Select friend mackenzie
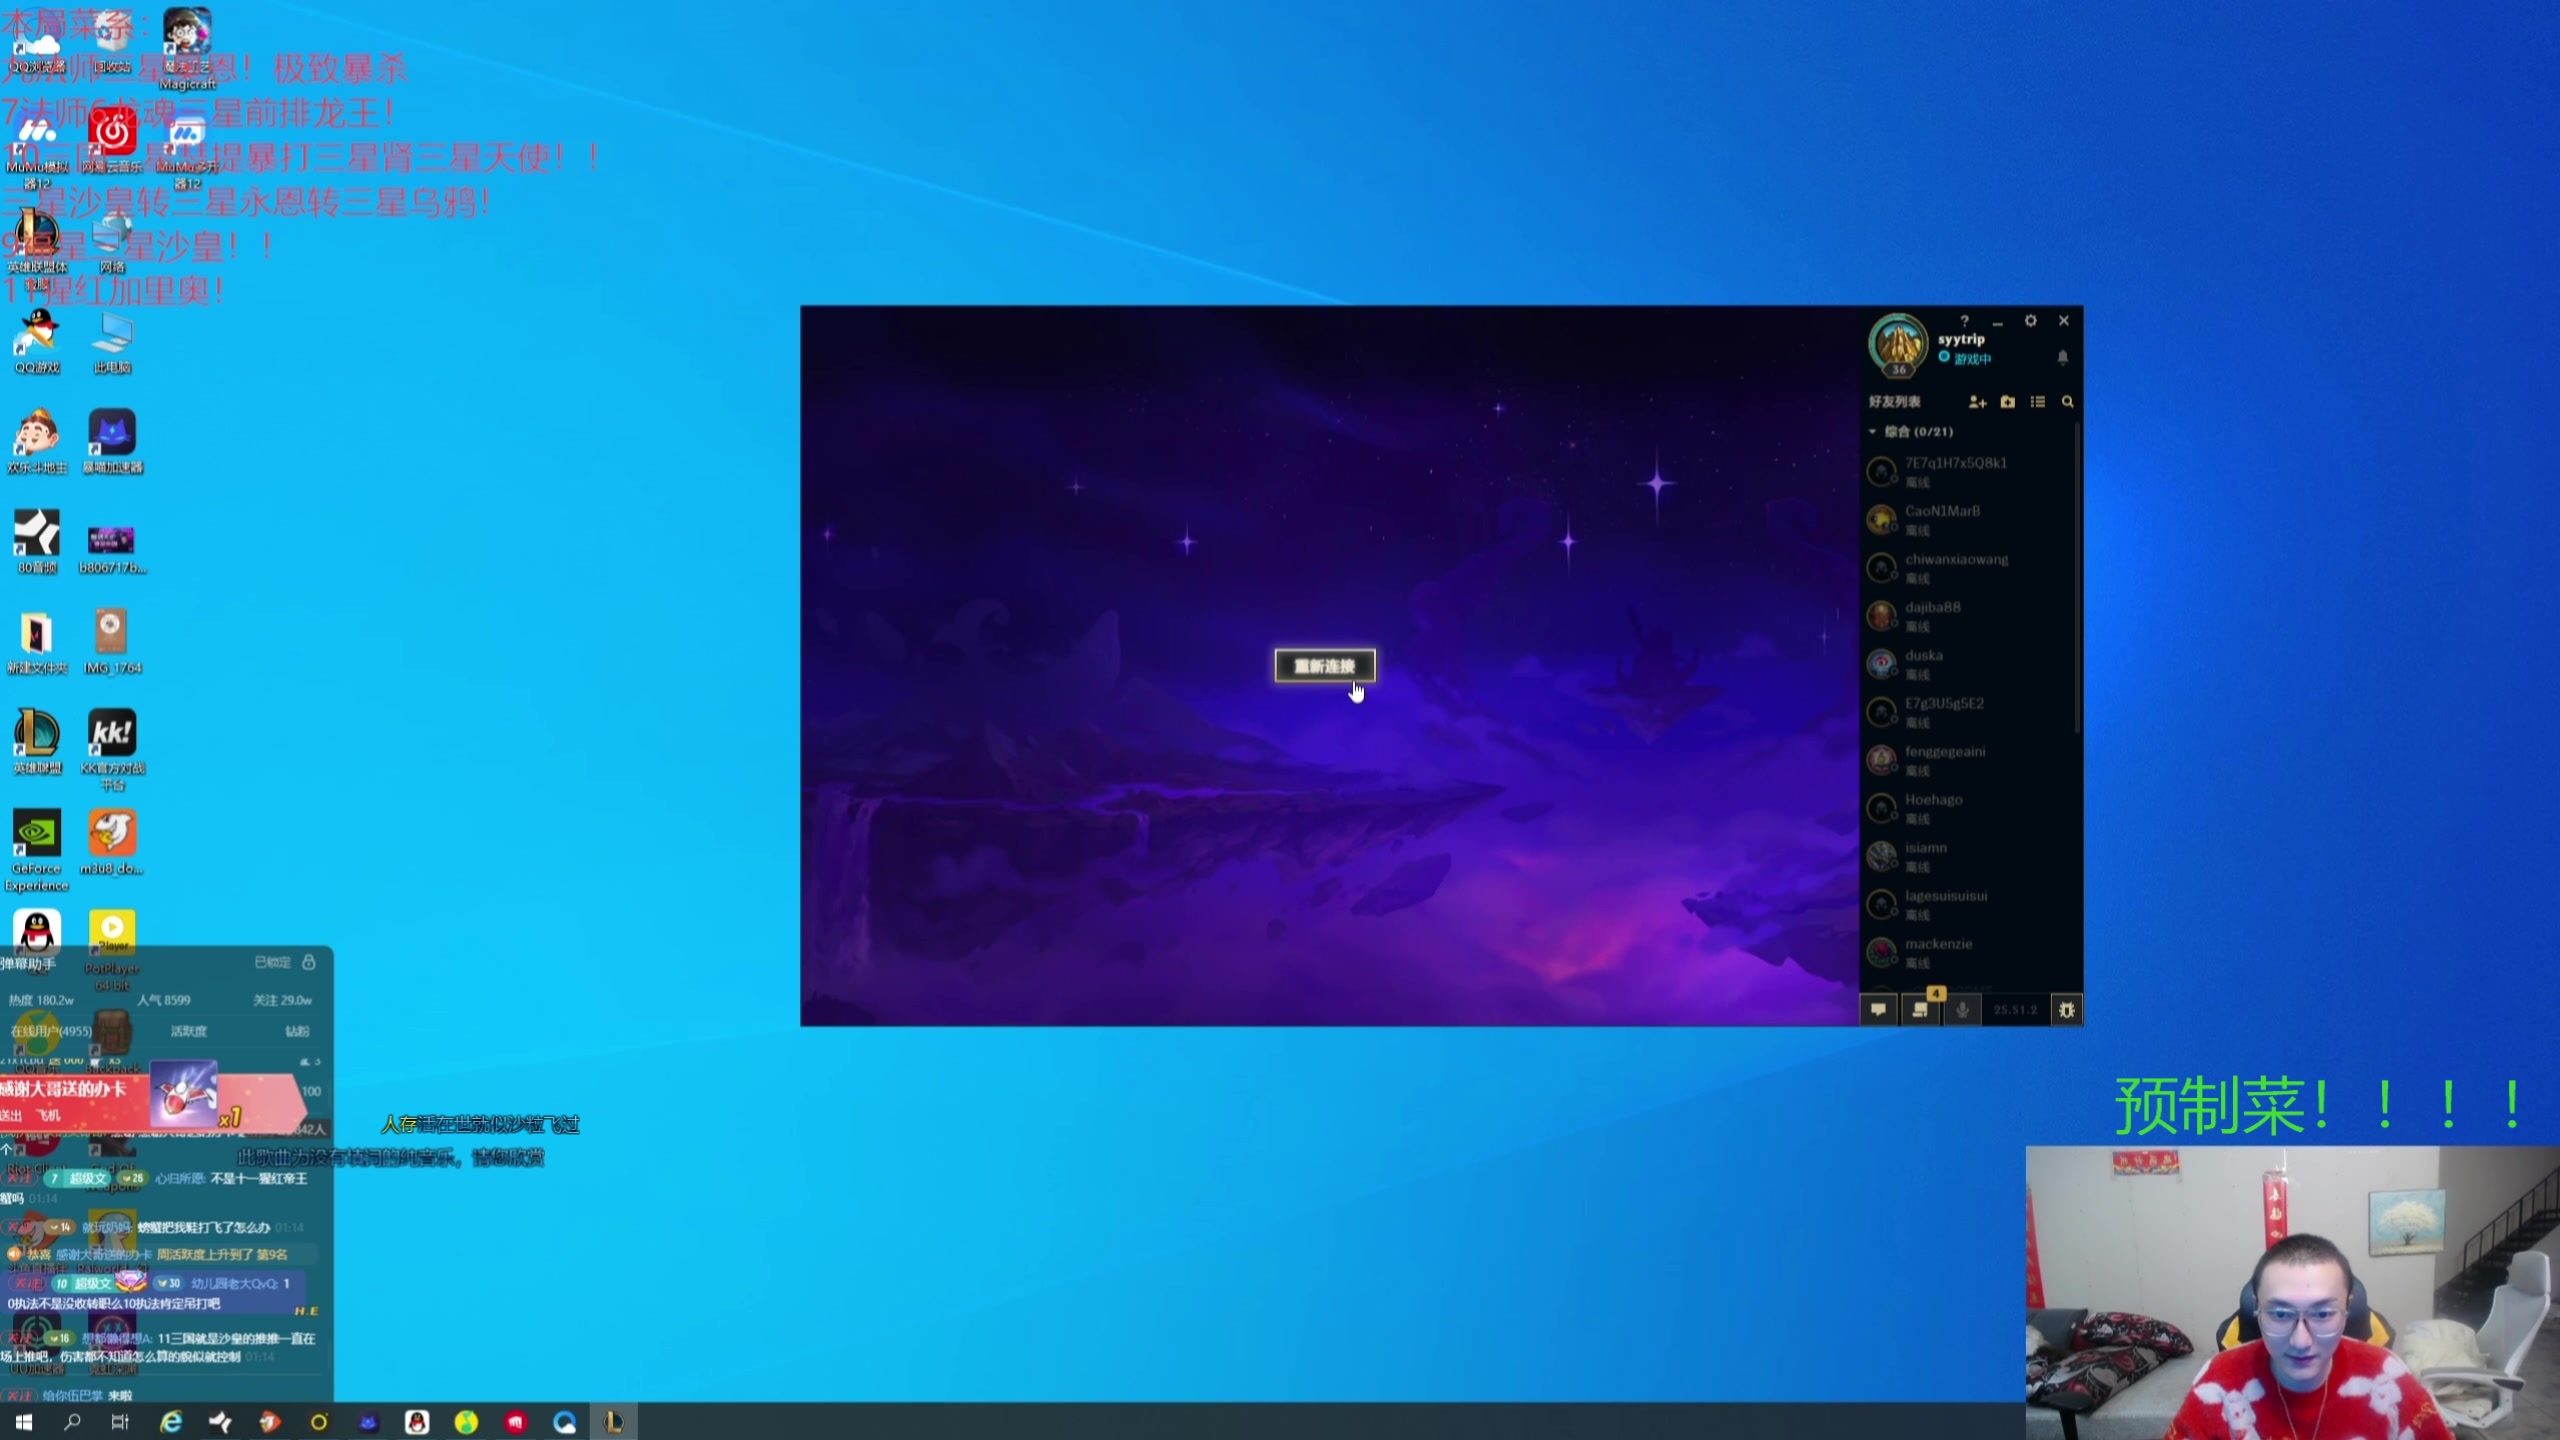Screen dimensions: 2560x1440 click(x=1966, y=951)
